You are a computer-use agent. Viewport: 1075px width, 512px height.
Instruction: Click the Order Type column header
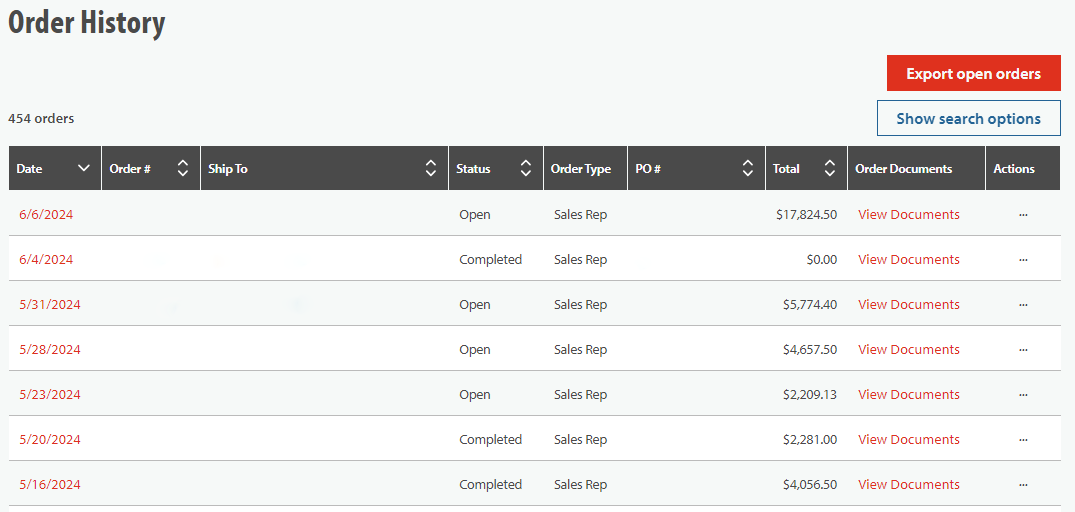580,169
